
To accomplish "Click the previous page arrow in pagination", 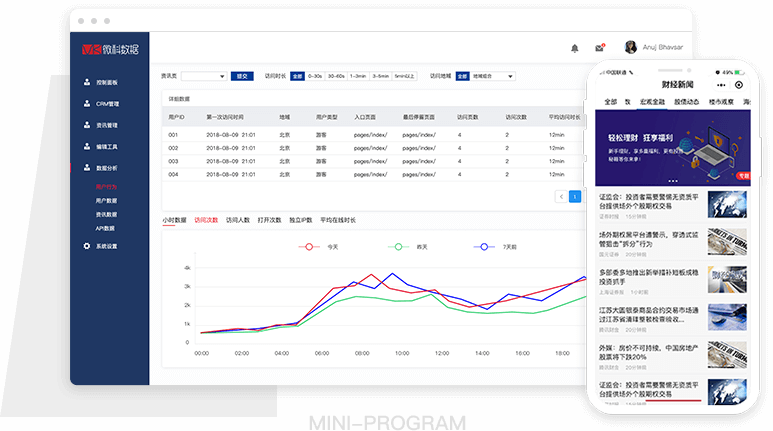I will [x=561, y=197].
